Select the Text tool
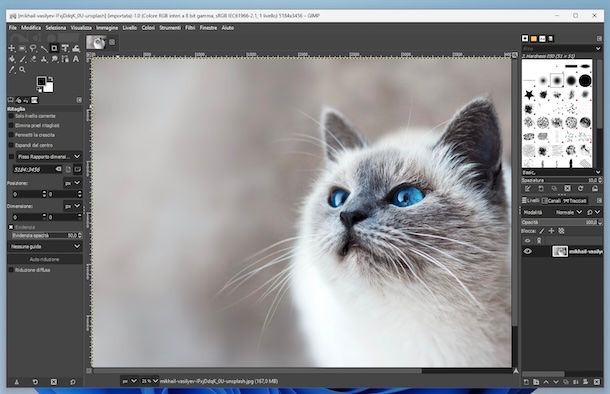The width and height of the screenshot is (610, 394). [76, 59]
